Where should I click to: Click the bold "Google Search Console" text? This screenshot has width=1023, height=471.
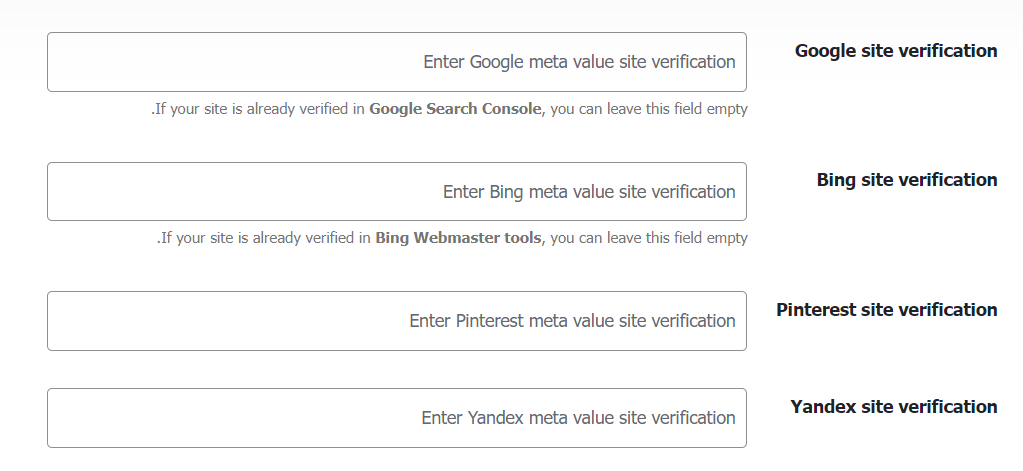pyautogui.click(x=455, y=109)
